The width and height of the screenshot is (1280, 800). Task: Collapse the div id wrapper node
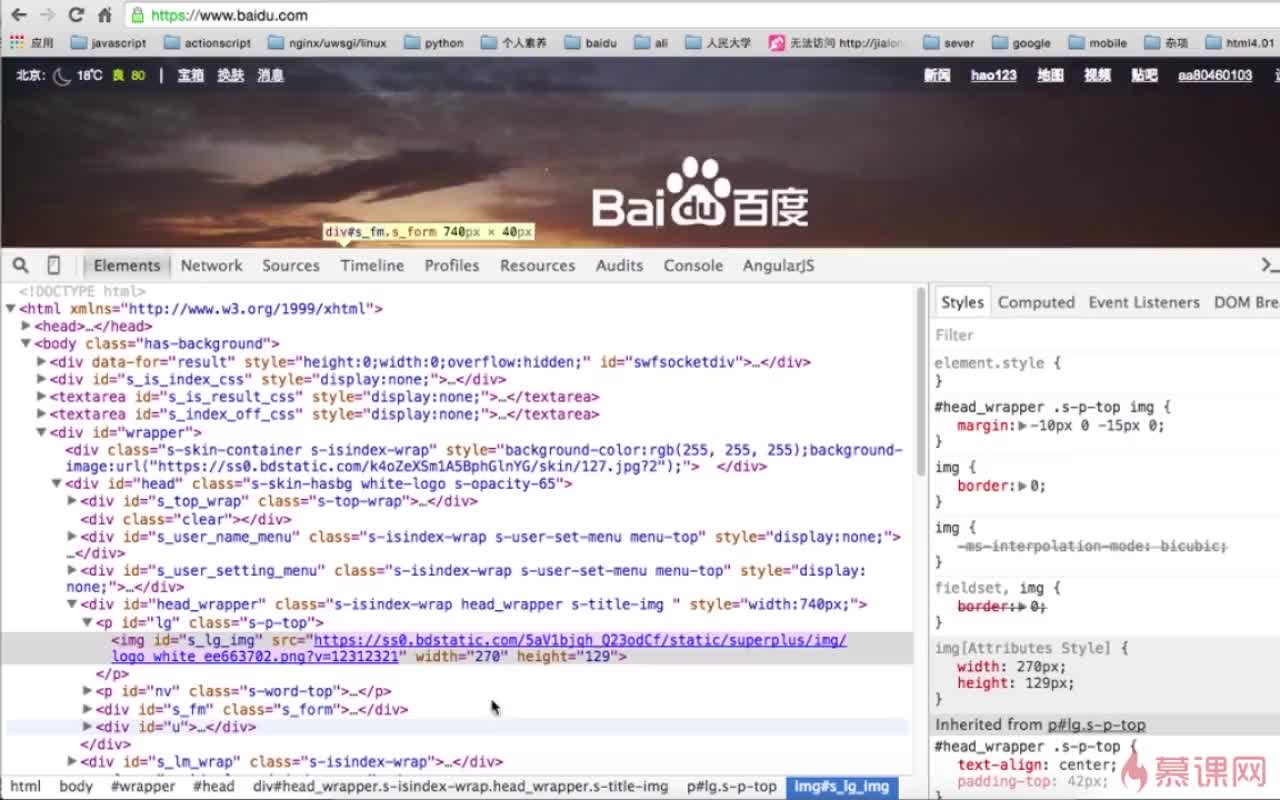point(42,432)
